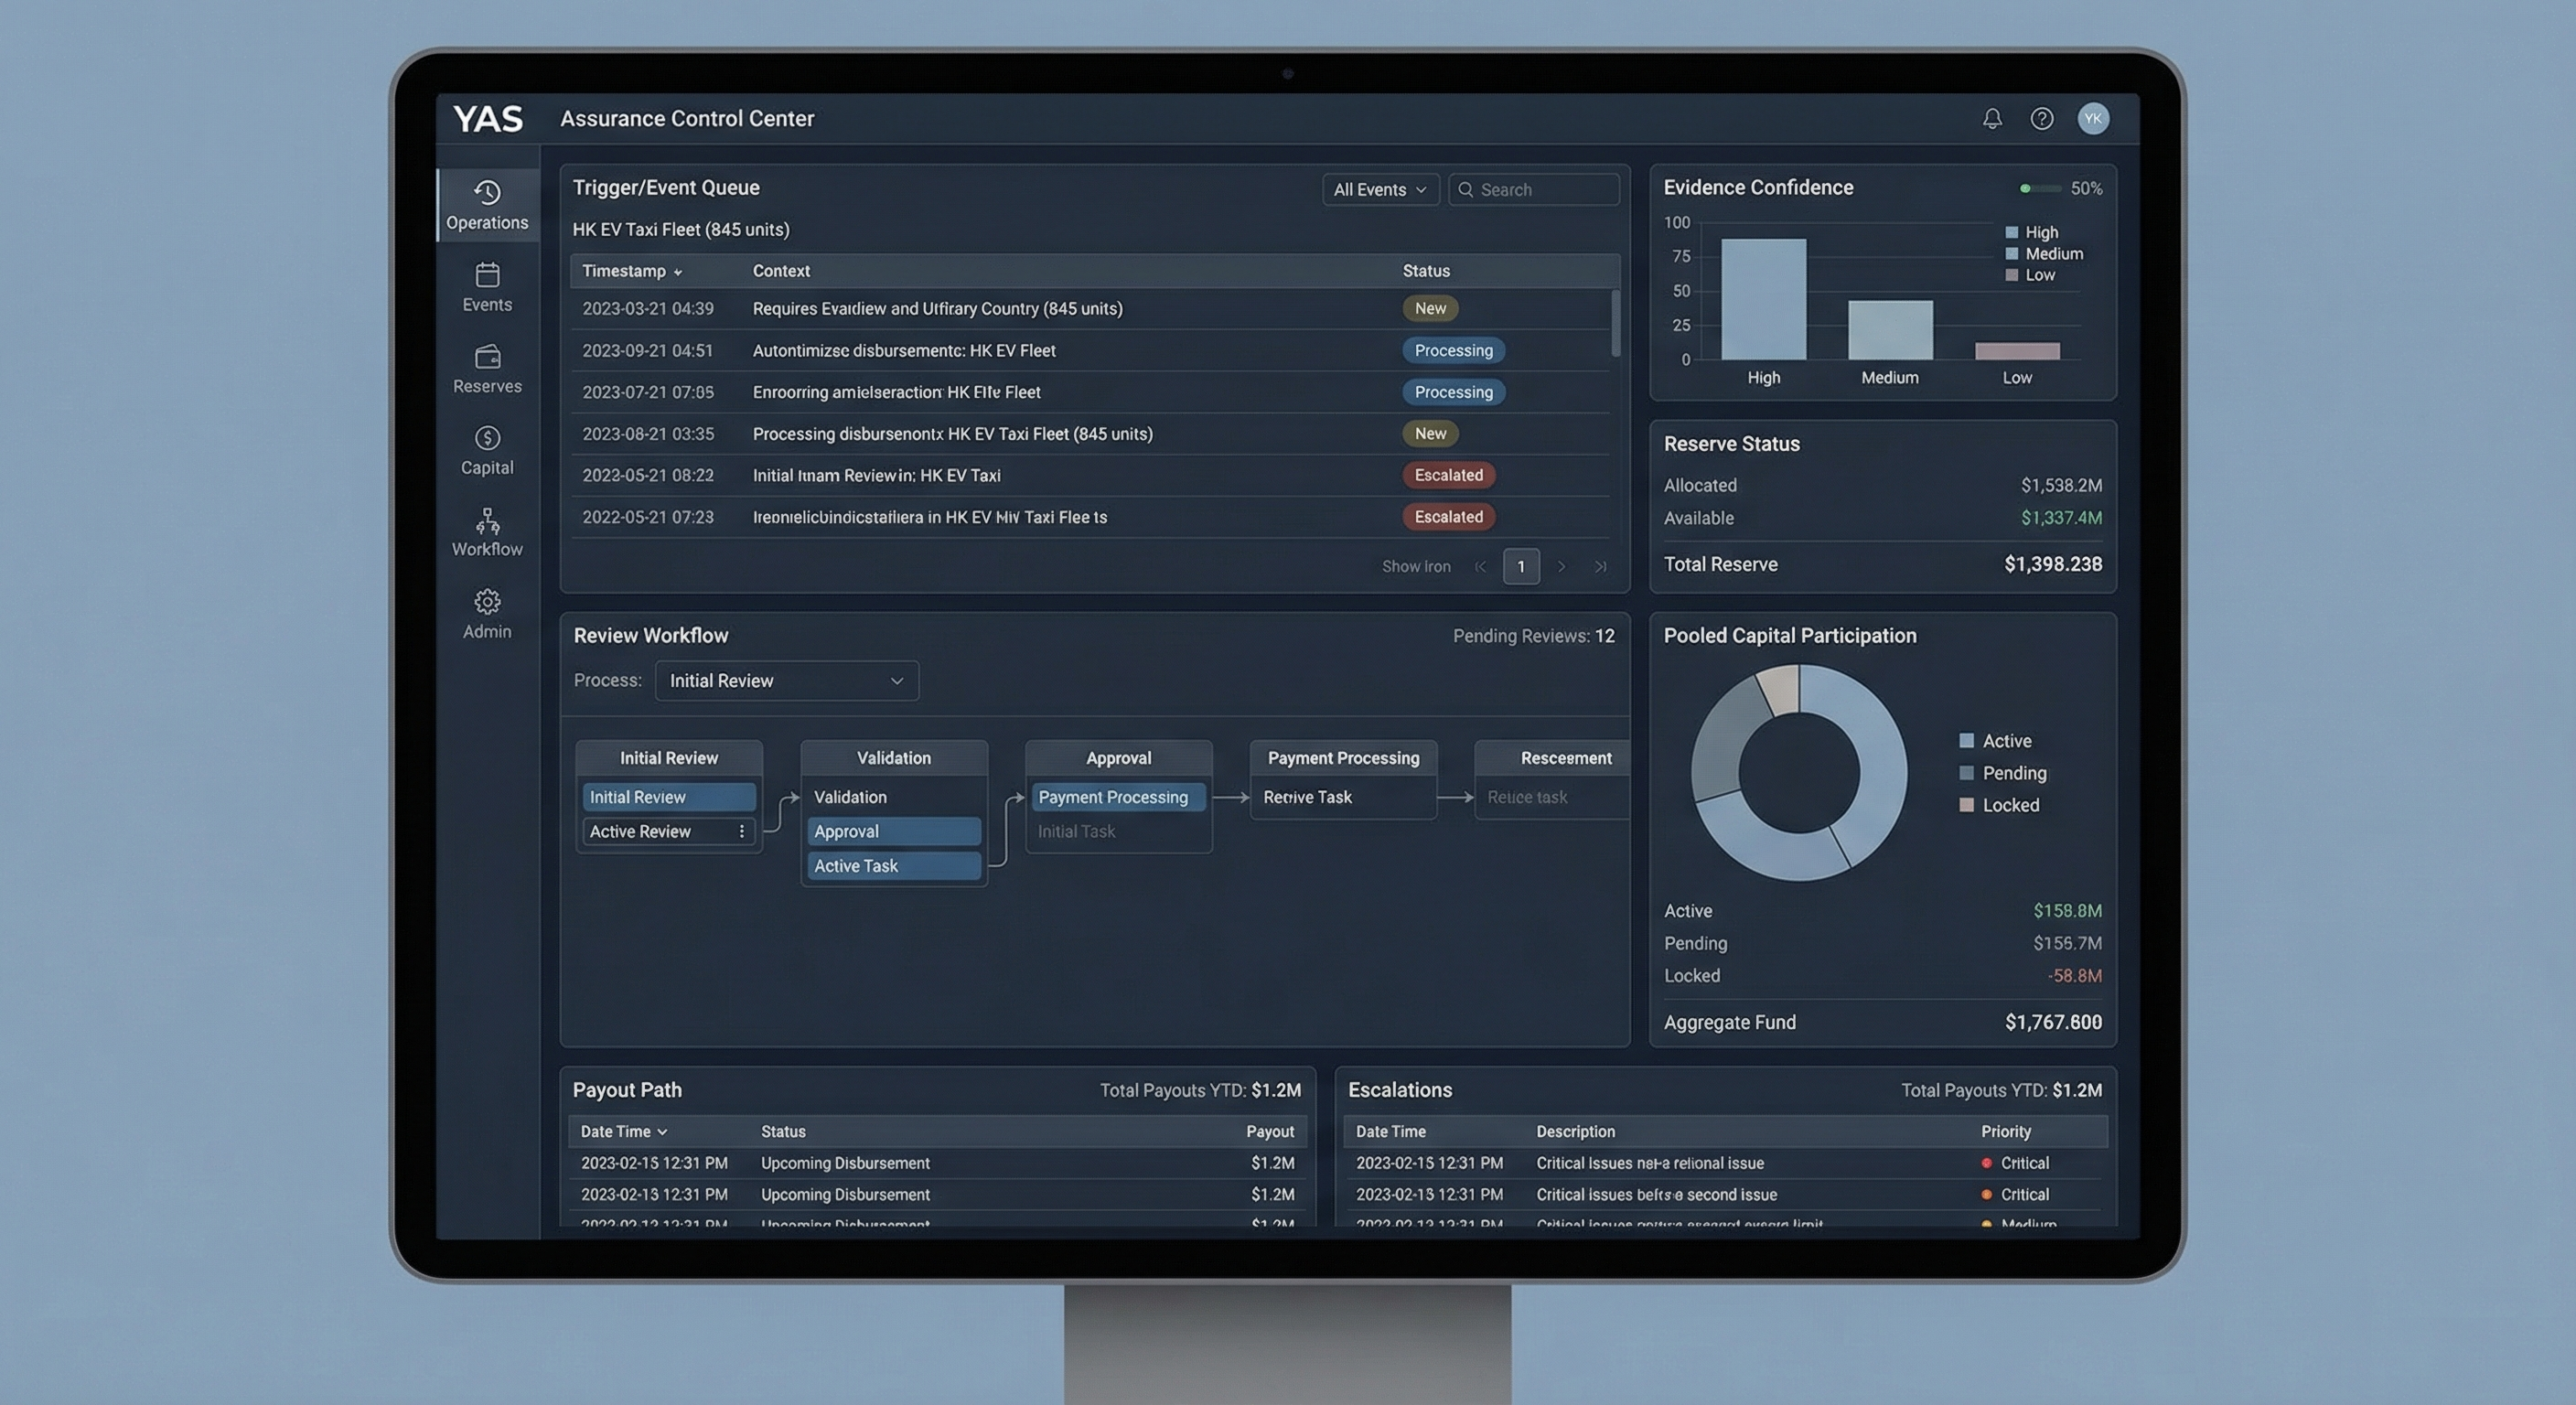This screenshot has width=2576, height=1405.
Task: Adjust the Evidence Confidence 50% slider
Action: point(2039,189)
